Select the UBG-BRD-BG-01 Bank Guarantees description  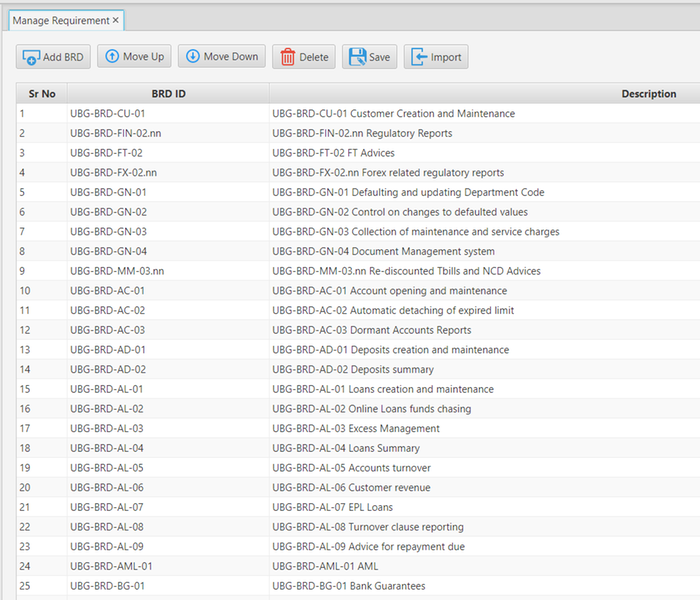pos(348,586)
